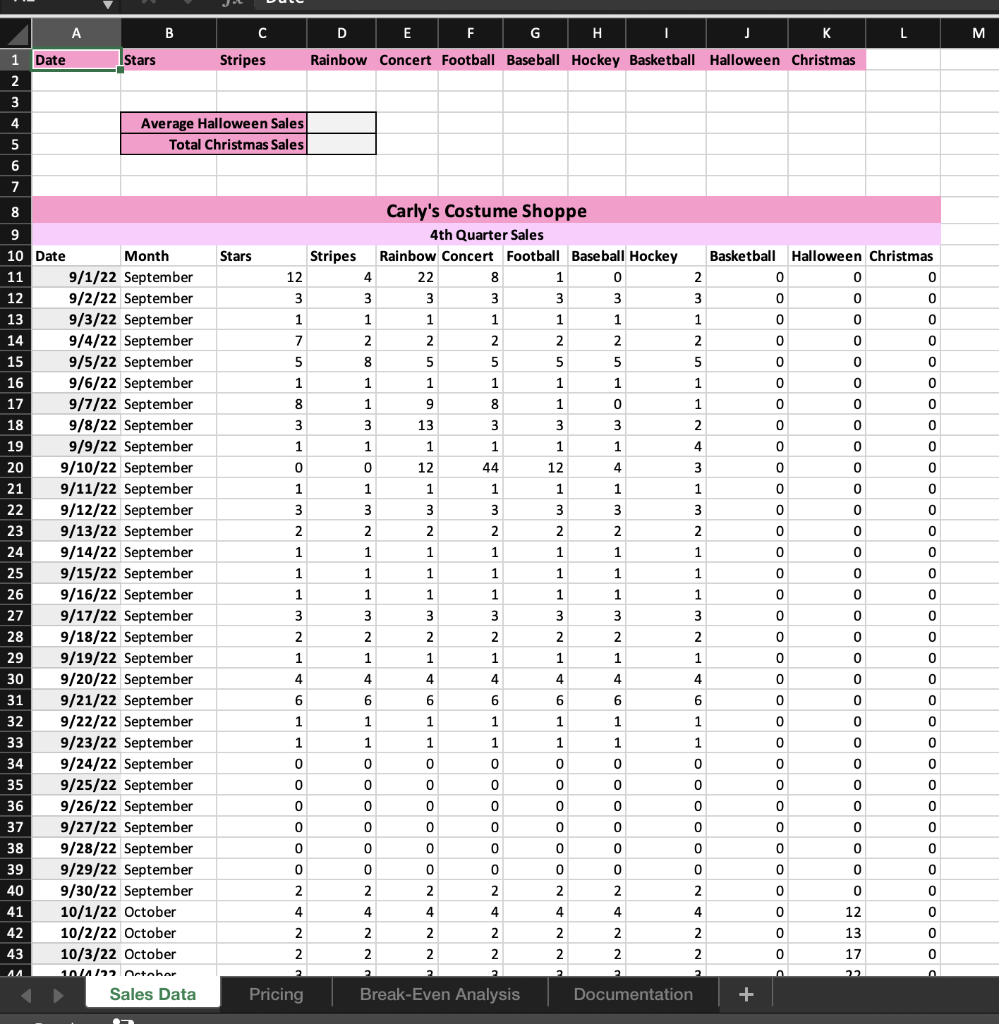Select row 4 header
This screenshot has height=1024, width=999.
click(x=15, y=123)
